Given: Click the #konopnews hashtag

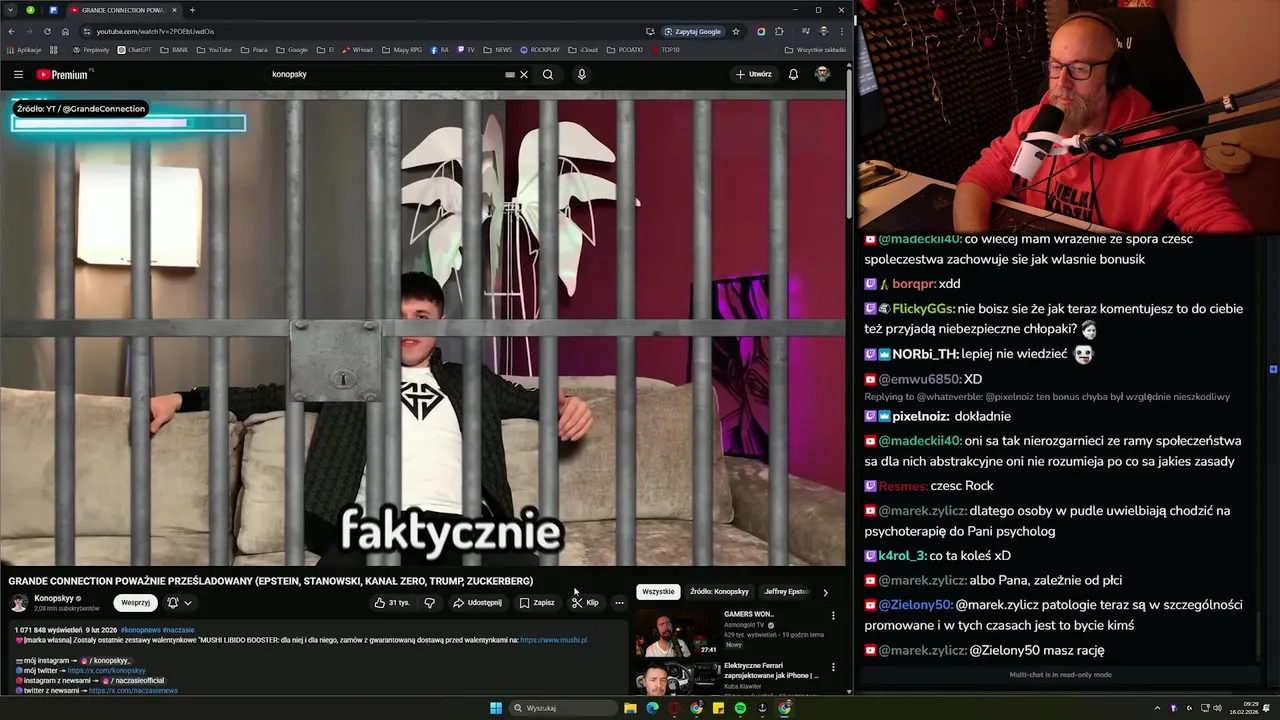Looking at the screenshot, I should point(140,630).
